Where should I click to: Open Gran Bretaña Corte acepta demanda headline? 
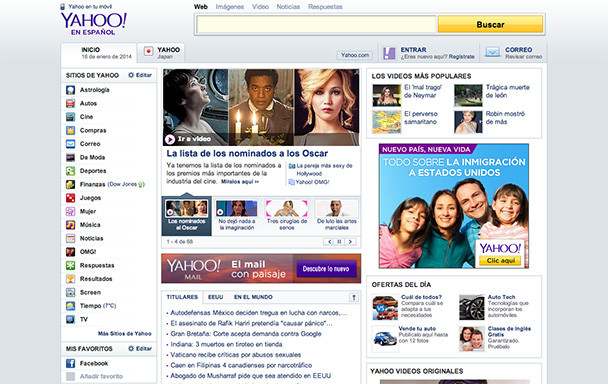pyautogui.click(x=246, y=334)
